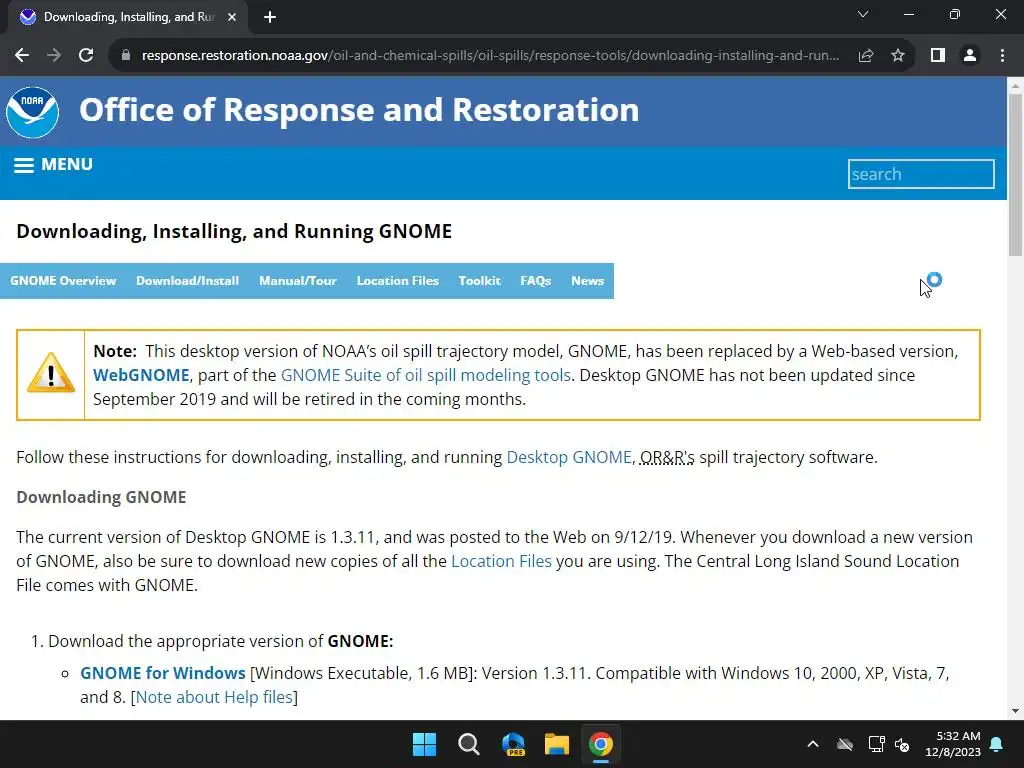Click the site search input field
The height and width of the screenshot is (768, 1024).
(921, 174)
